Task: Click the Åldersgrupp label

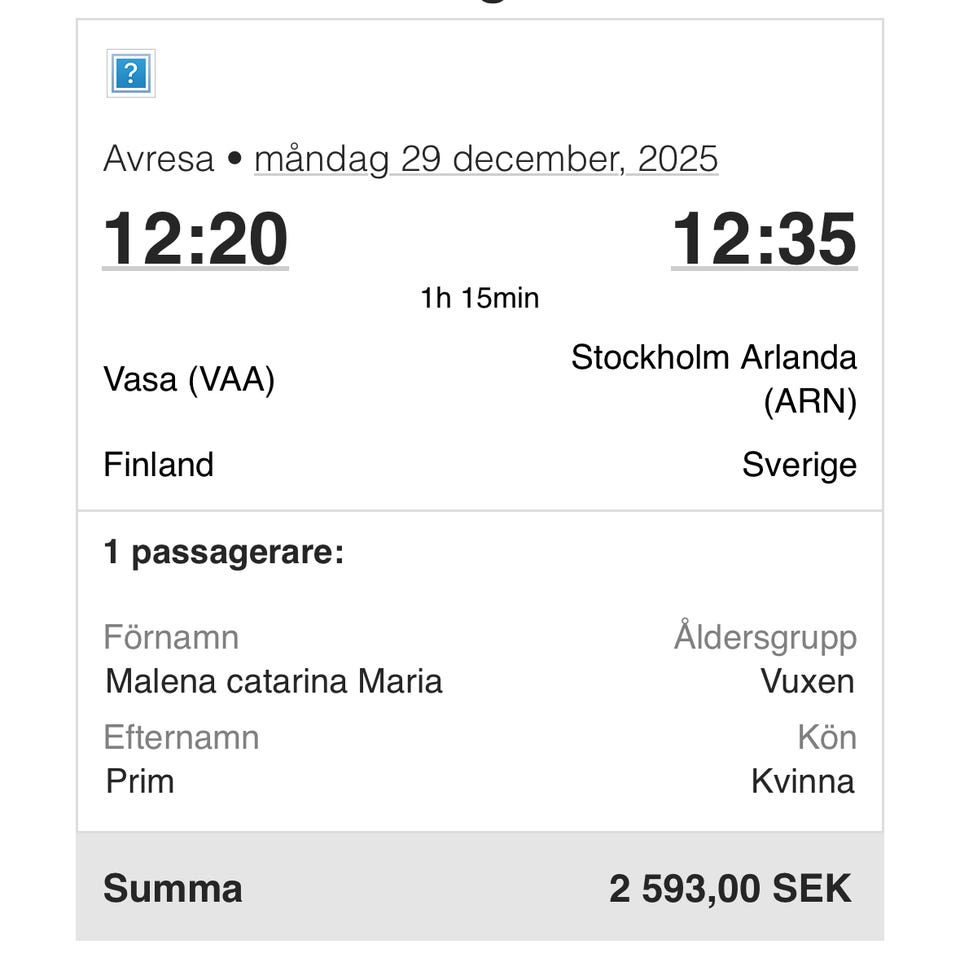Action: [765, 638]
